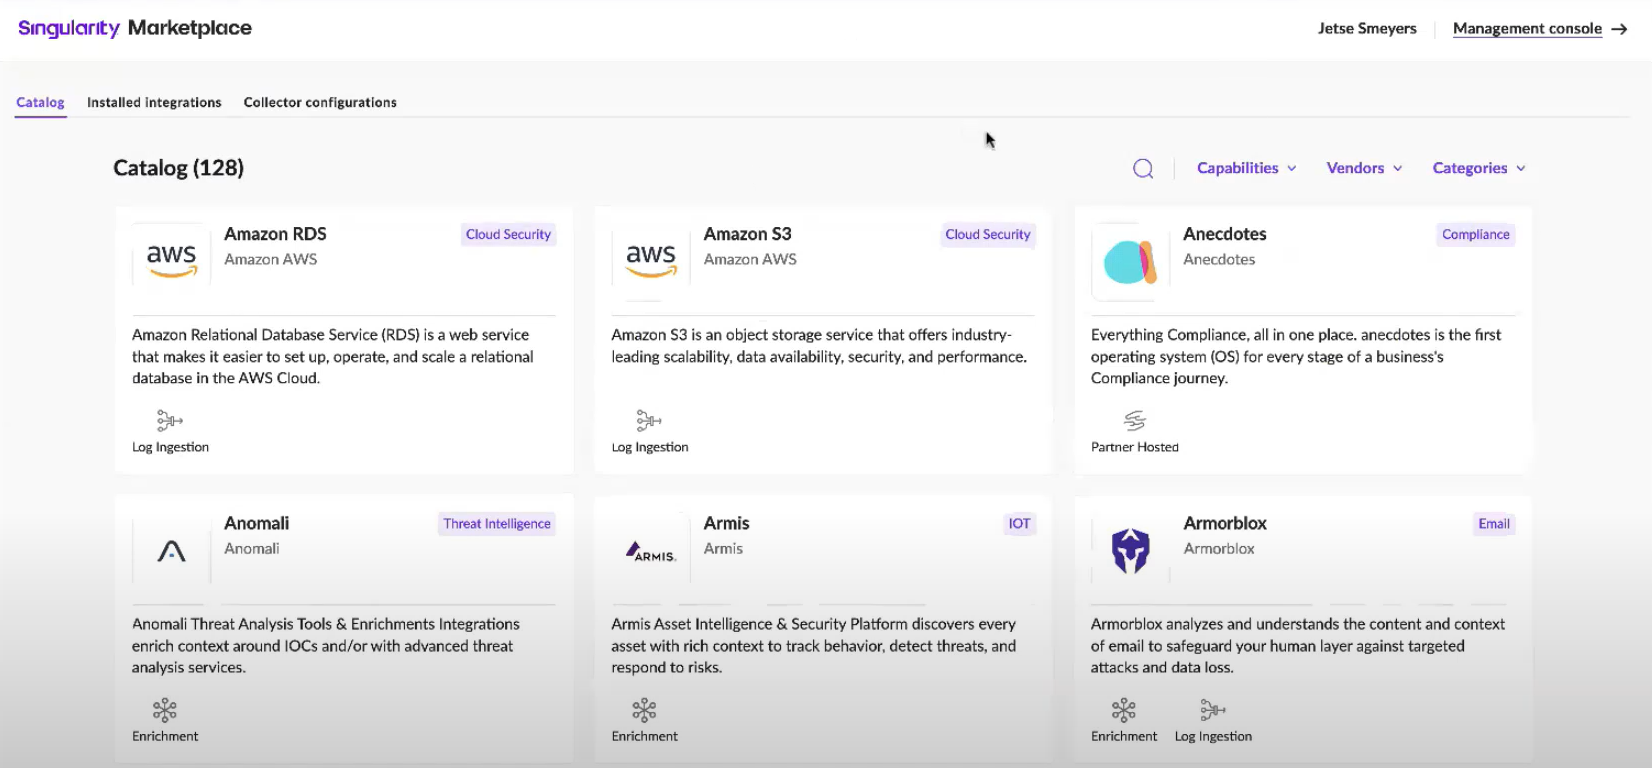Expand the Vendors filter dropdown
Viewport: 1652px width, 768px height.
pyautogui.click(x=1364, y=168)
